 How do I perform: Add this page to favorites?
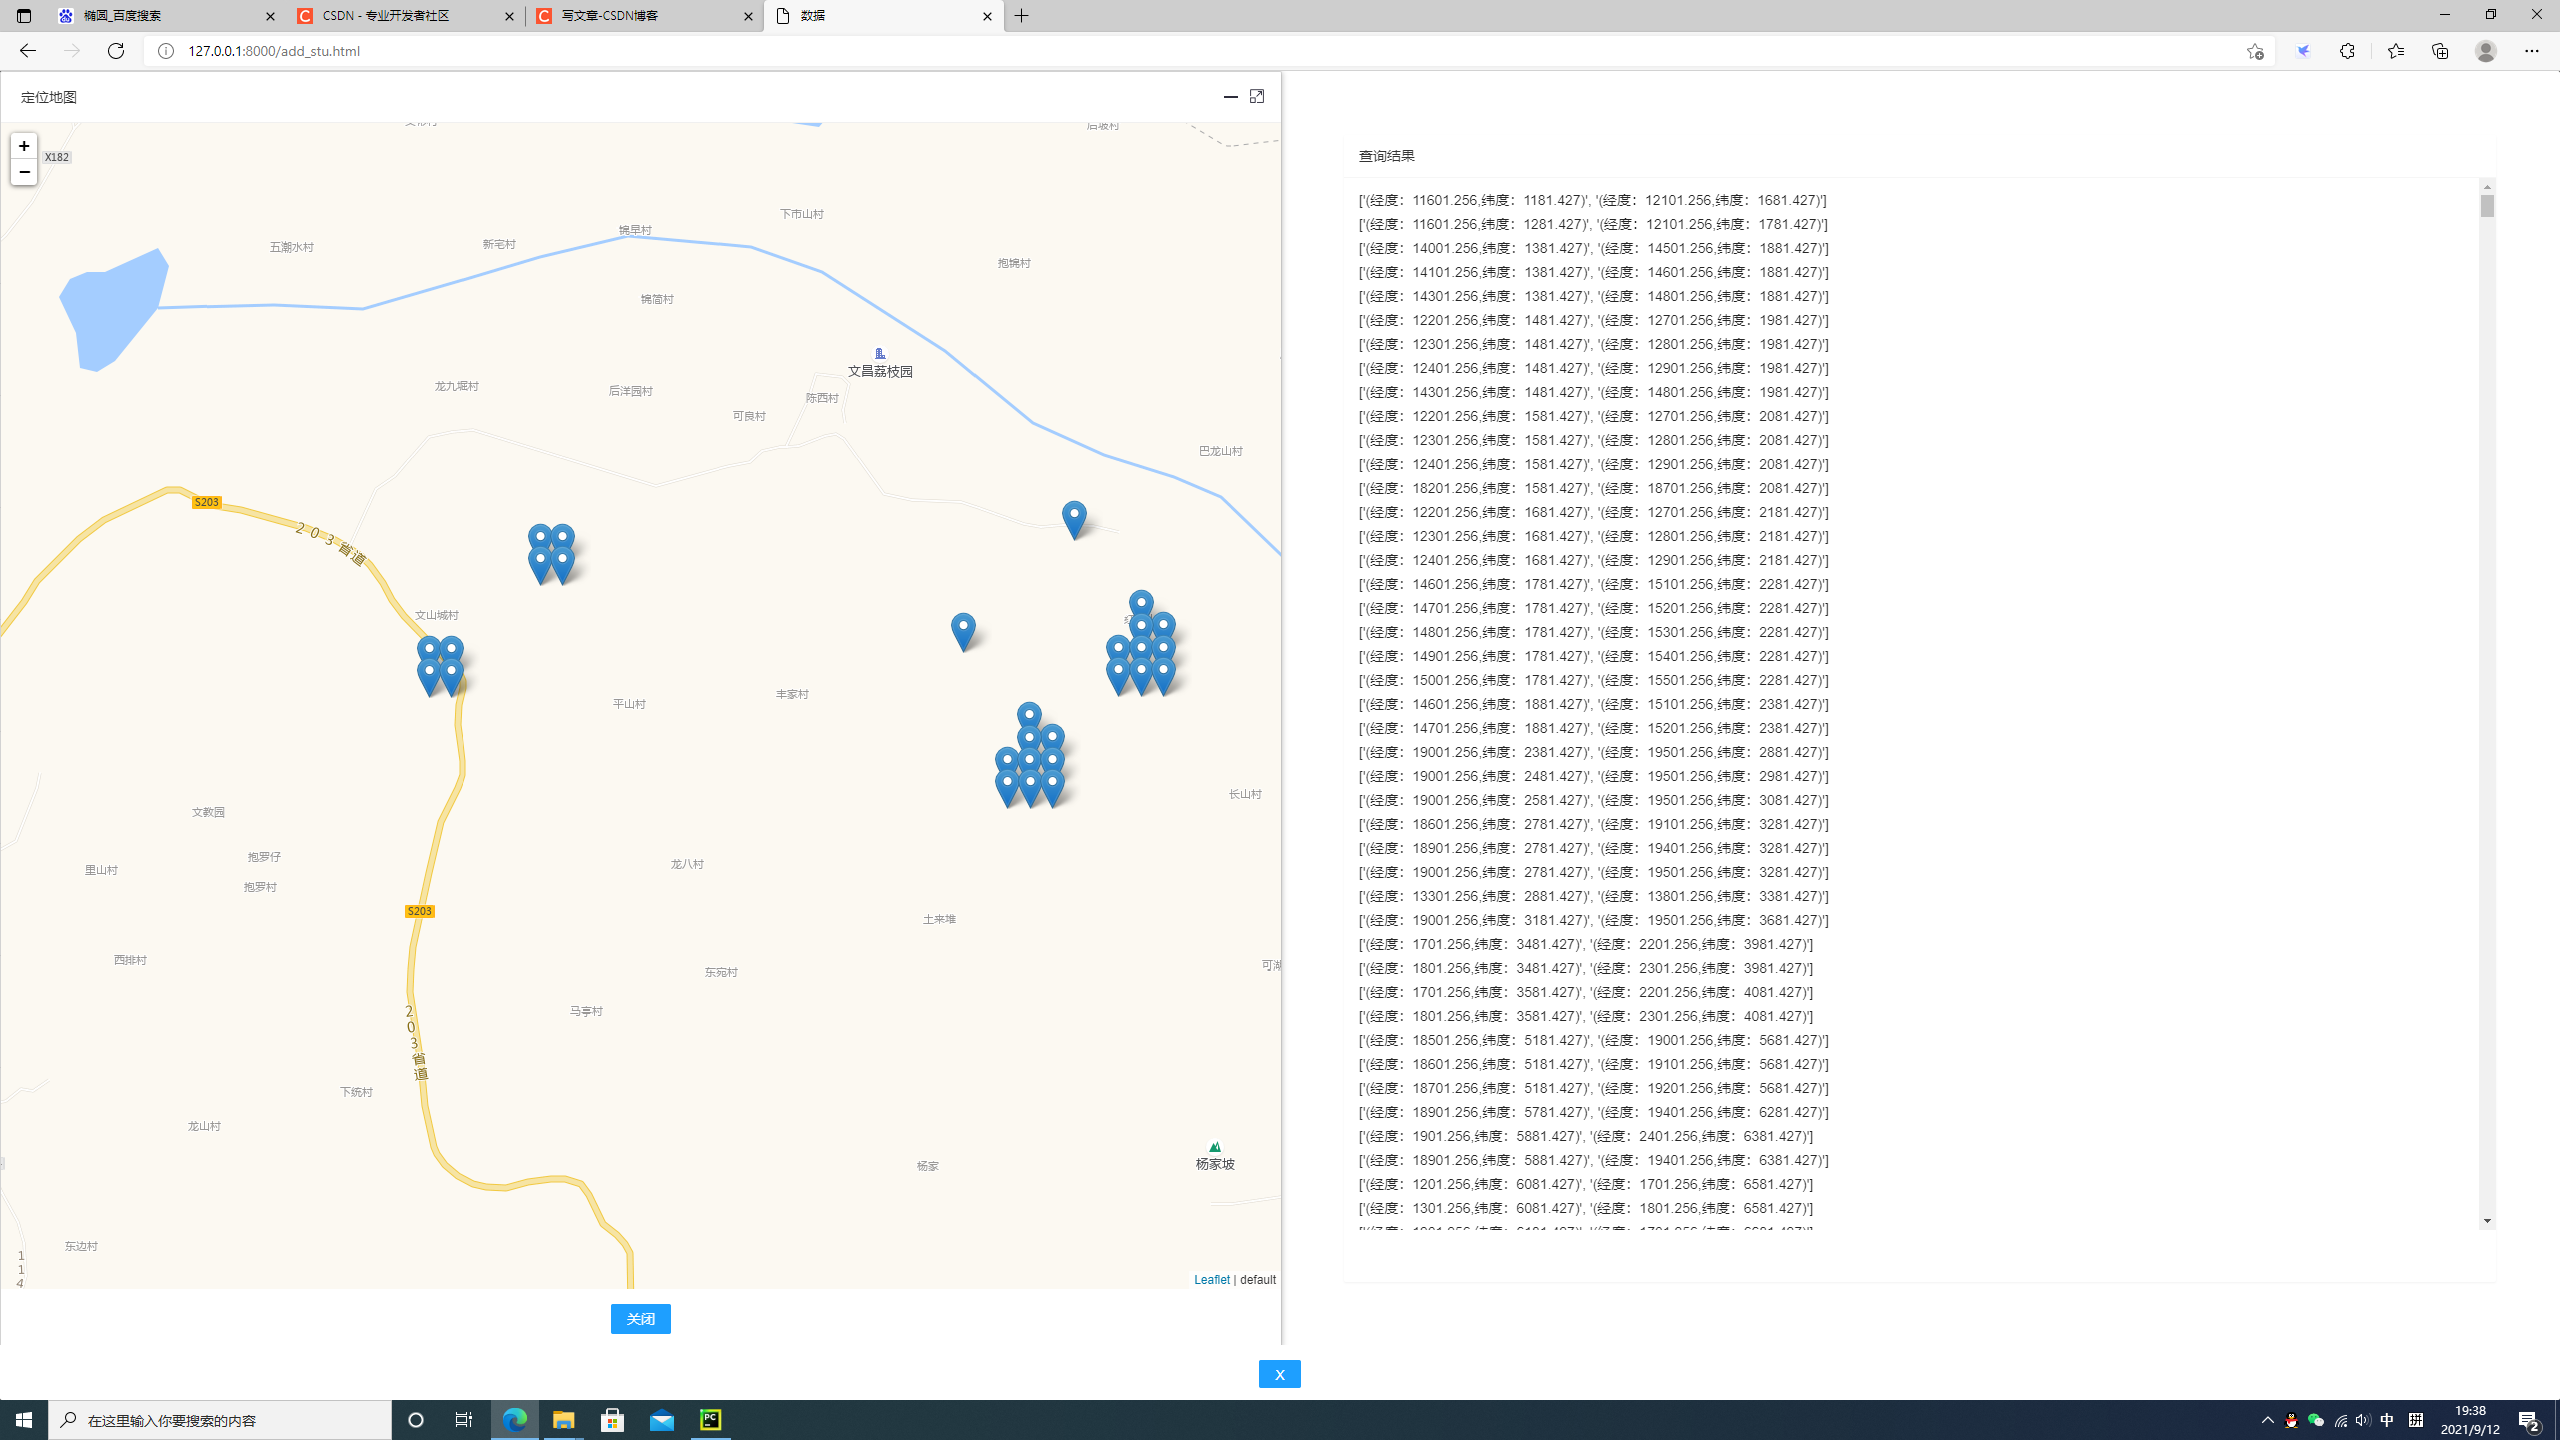(x=2254, y=51)
